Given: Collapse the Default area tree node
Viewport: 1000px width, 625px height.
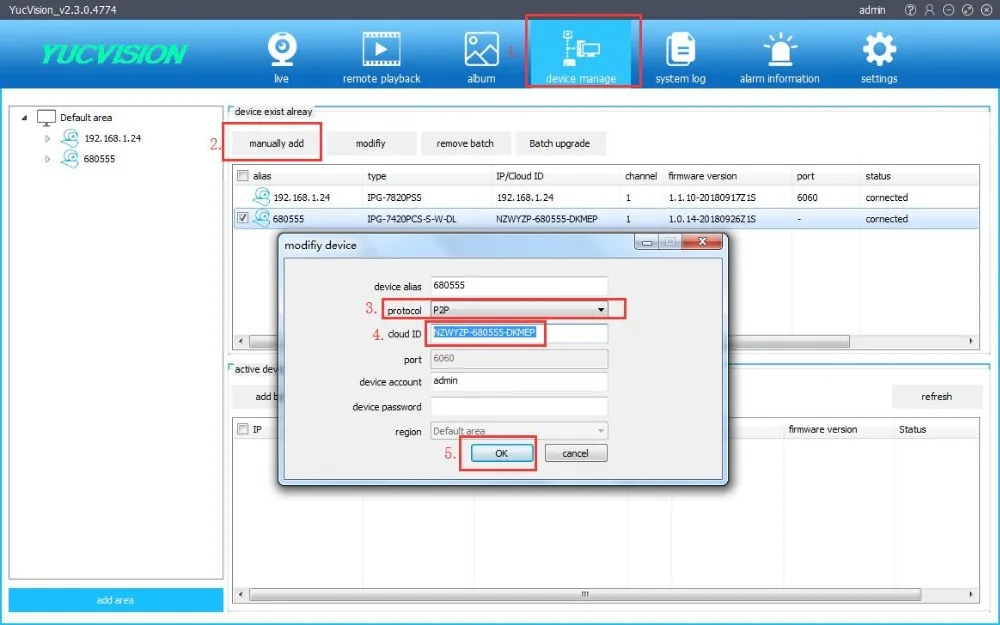Looking at the screenshot, I should point(24,117).
